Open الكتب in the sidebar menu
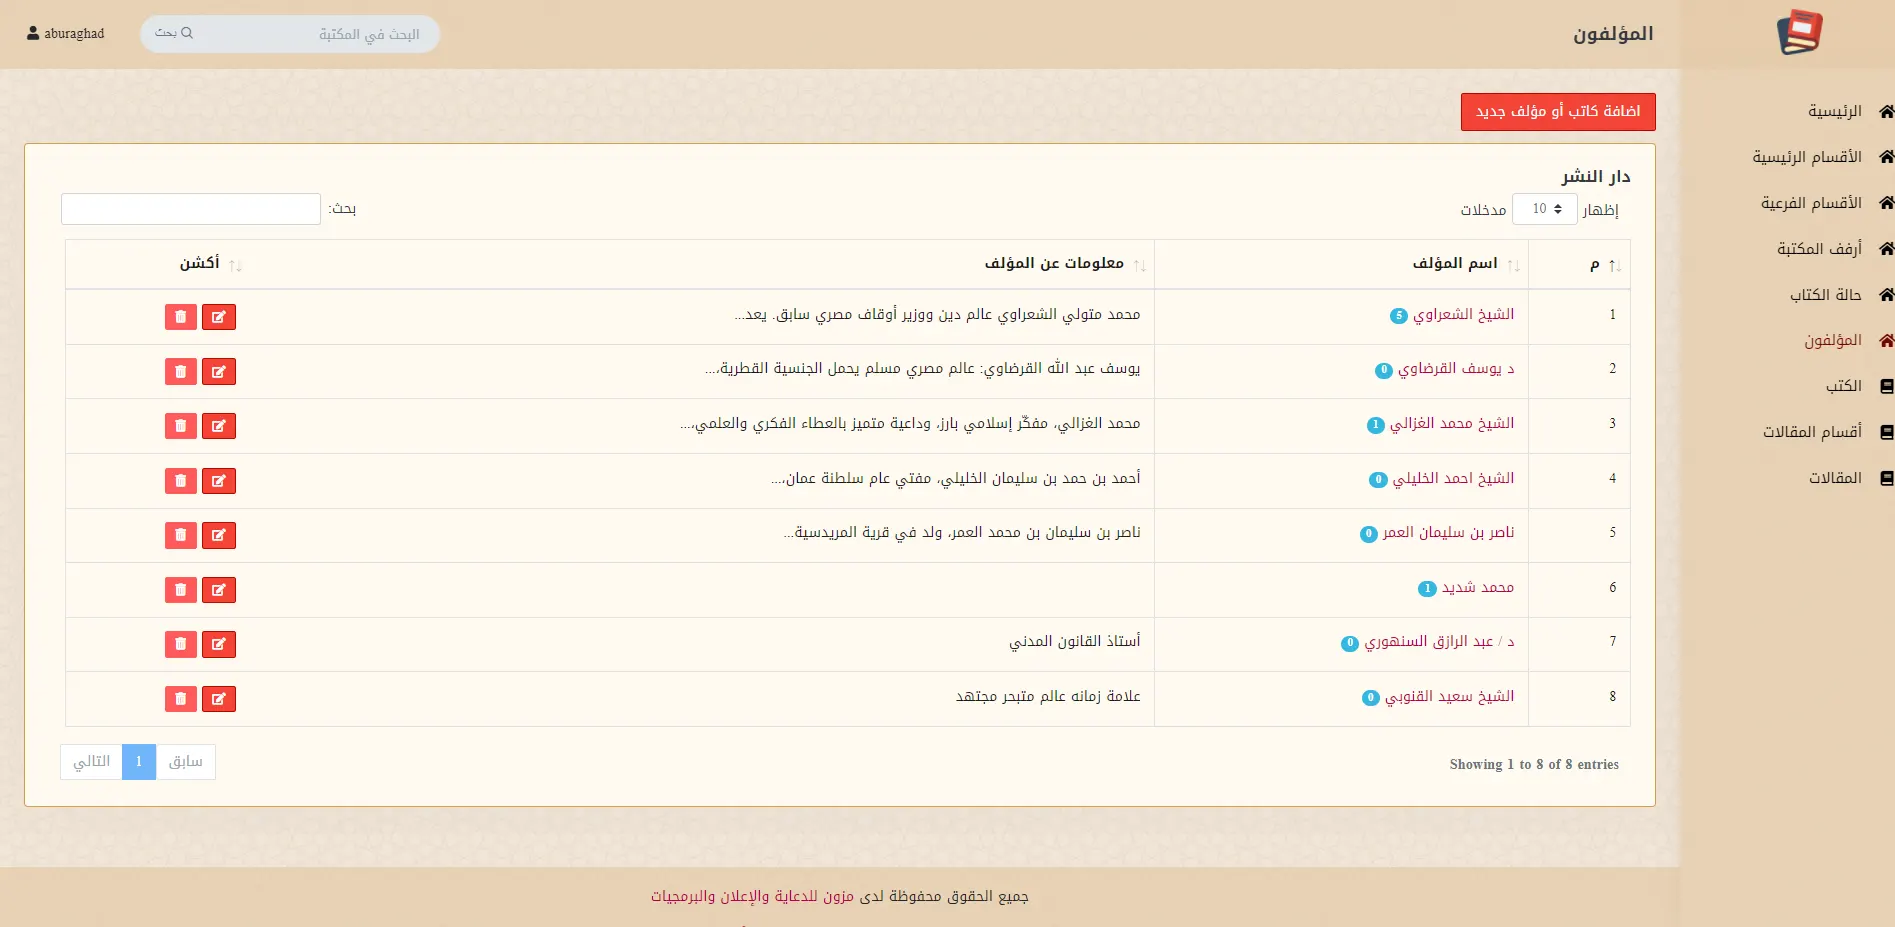 coord(1843,386)
